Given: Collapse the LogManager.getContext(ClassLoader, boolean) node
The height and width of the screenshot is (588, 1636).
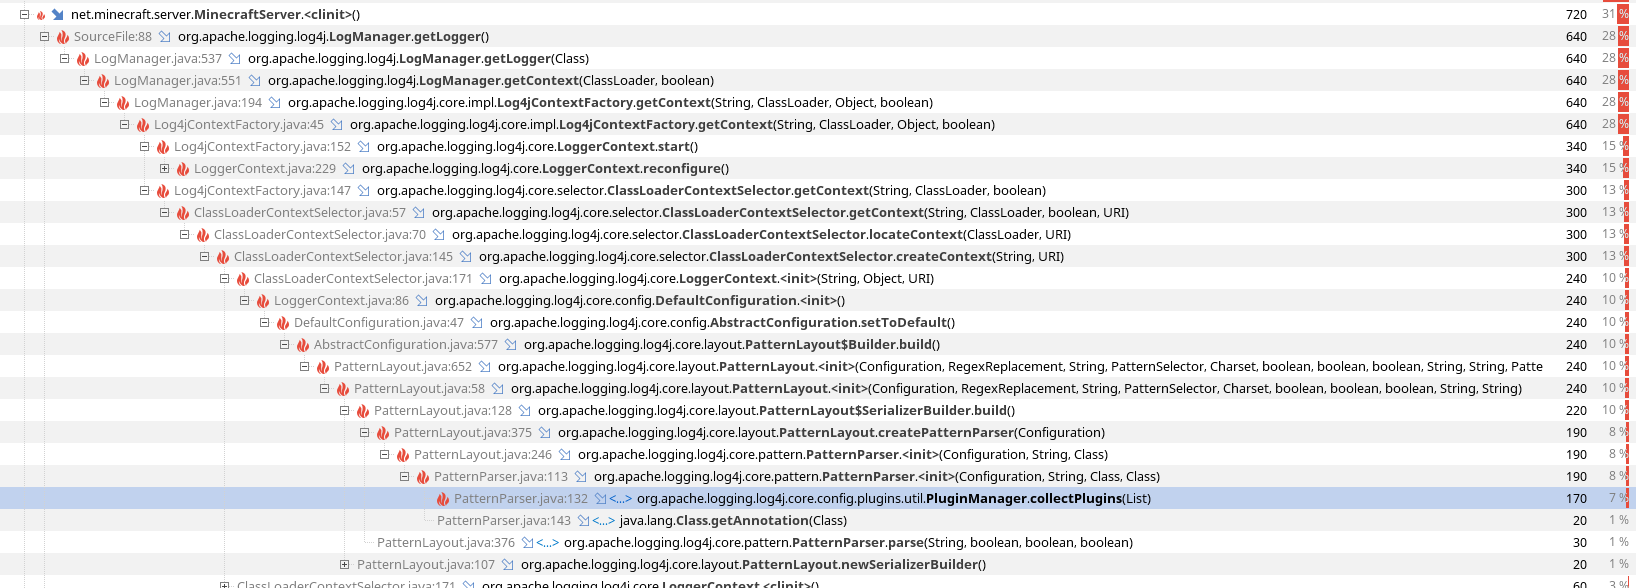Looking at the screenshot, I should tap(85, 81).
